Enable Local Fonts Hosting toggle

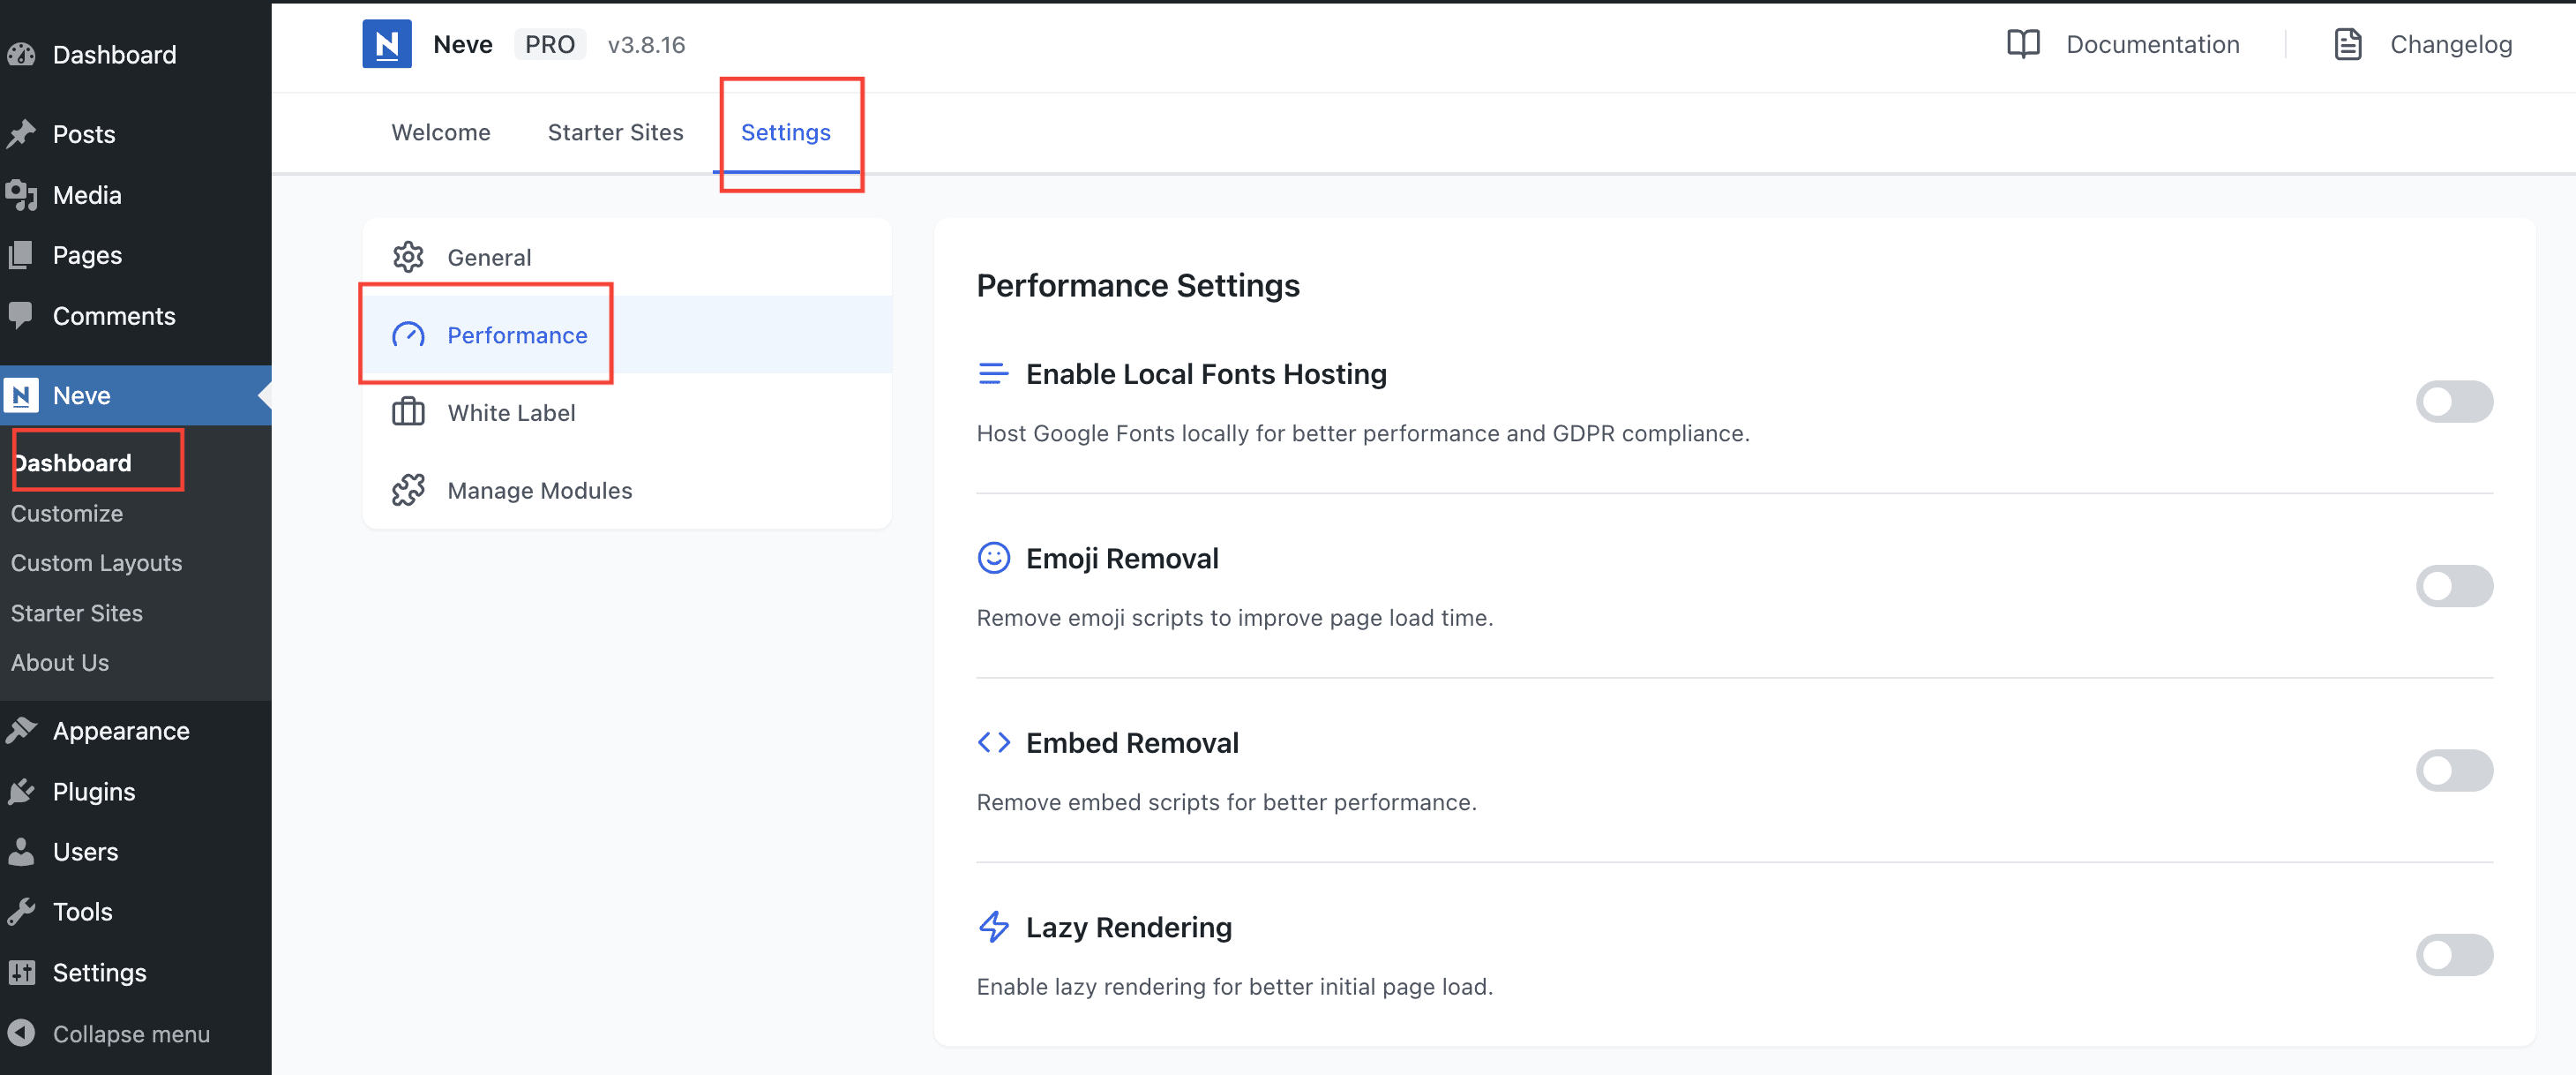click(x=2453, y=401)
